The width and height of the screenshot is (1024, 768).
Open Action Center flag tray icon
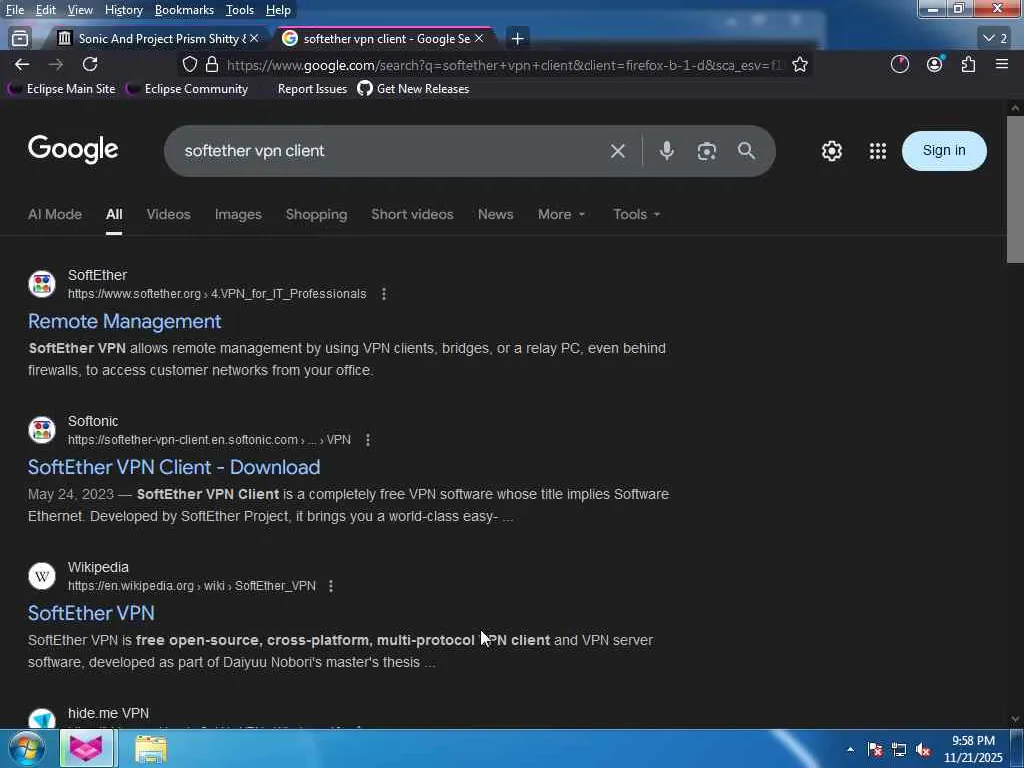click(875, 750)
